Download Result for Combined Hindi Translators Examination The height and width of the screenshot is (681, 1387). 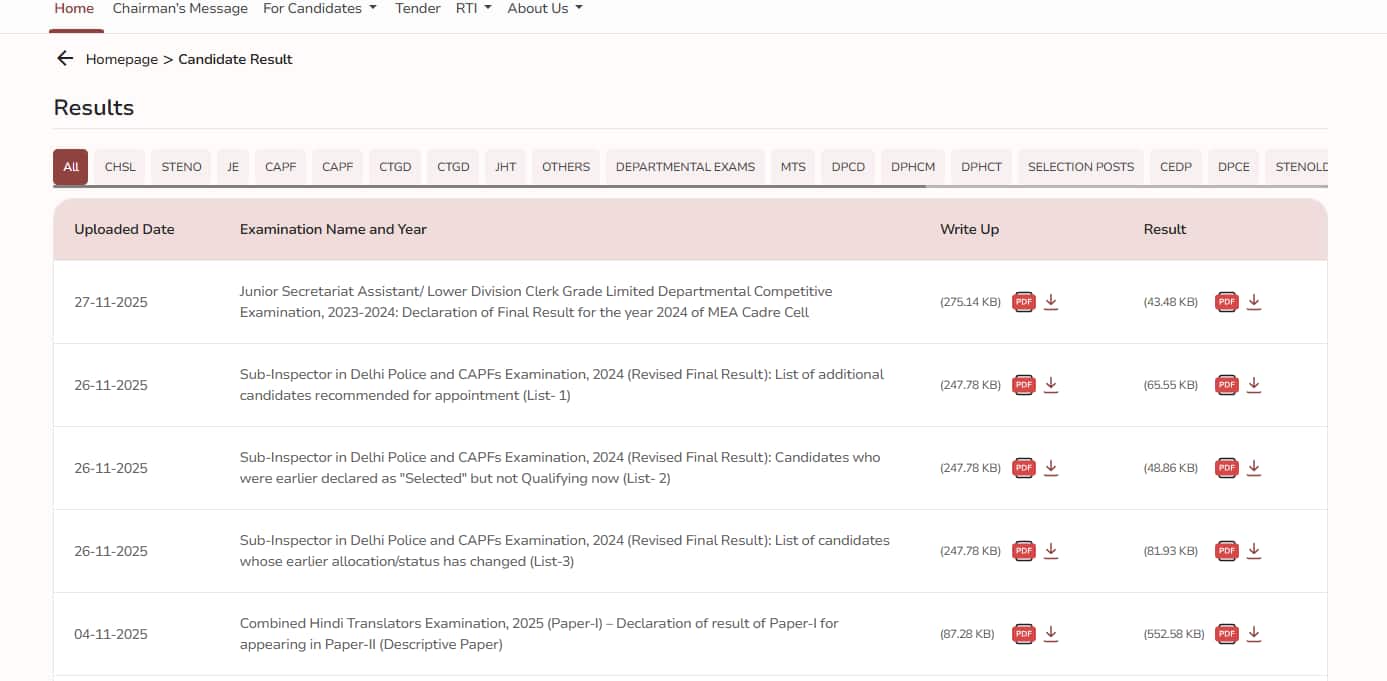click(x=1254, y=634)
